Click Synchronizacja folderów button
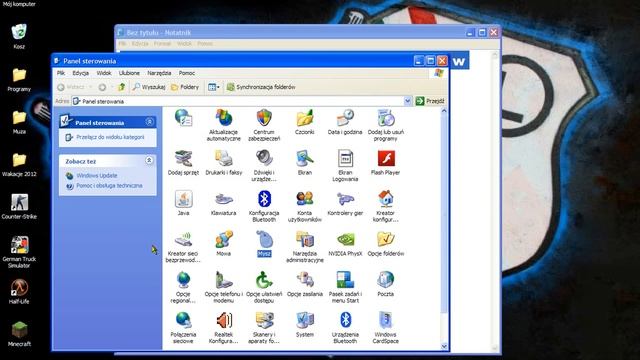Screen dimensions: 640x360 261,87
